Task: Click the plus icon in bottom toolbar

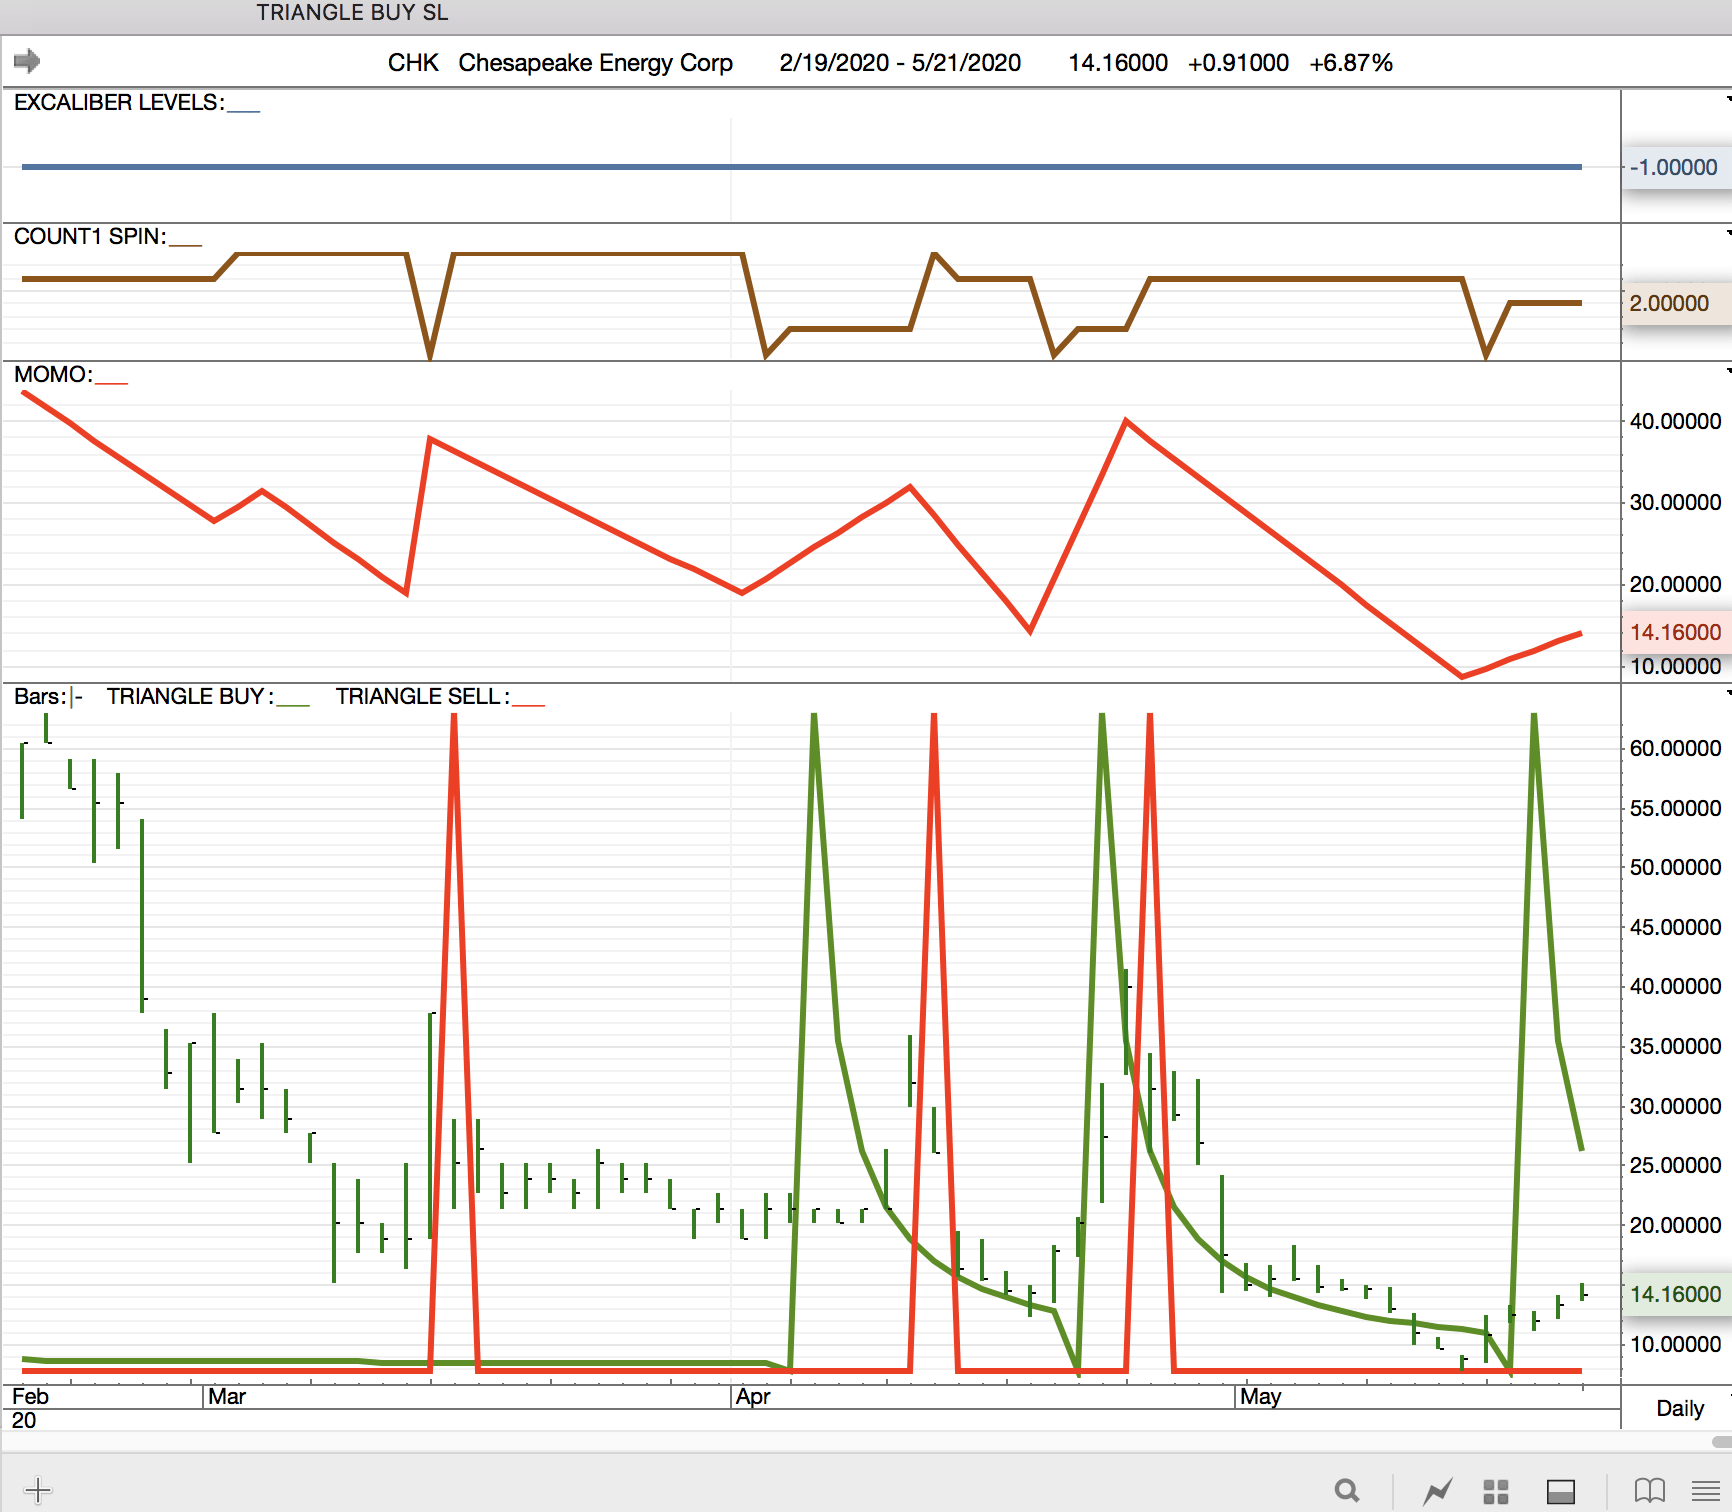Action: pos(38,1490)
